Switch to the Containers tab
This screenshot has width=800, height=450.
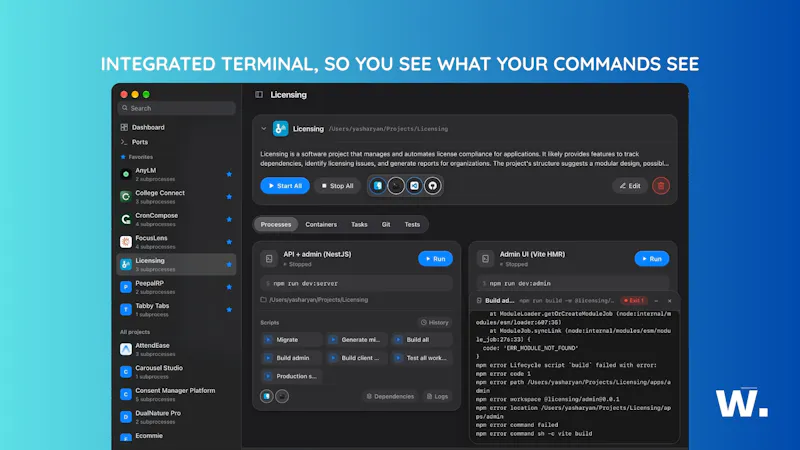[x=321, y=224]
